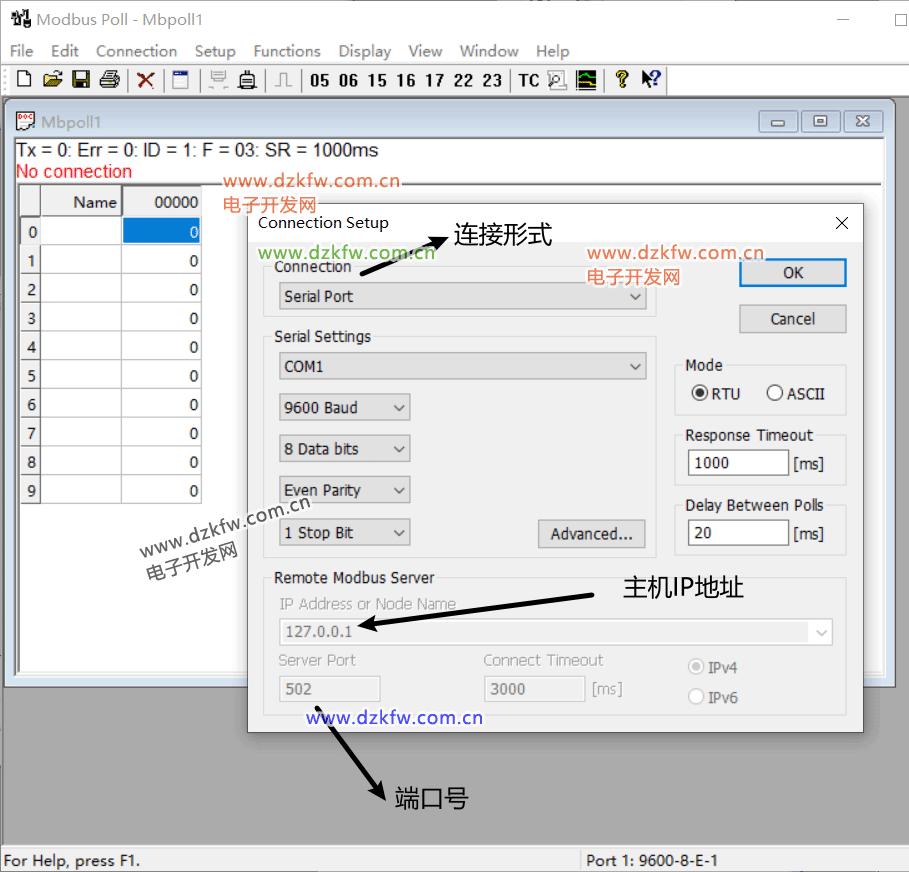Viewport: 909px width, 872px height.
Task: Click the Print toolbar icon
Action: coord(109,80)
